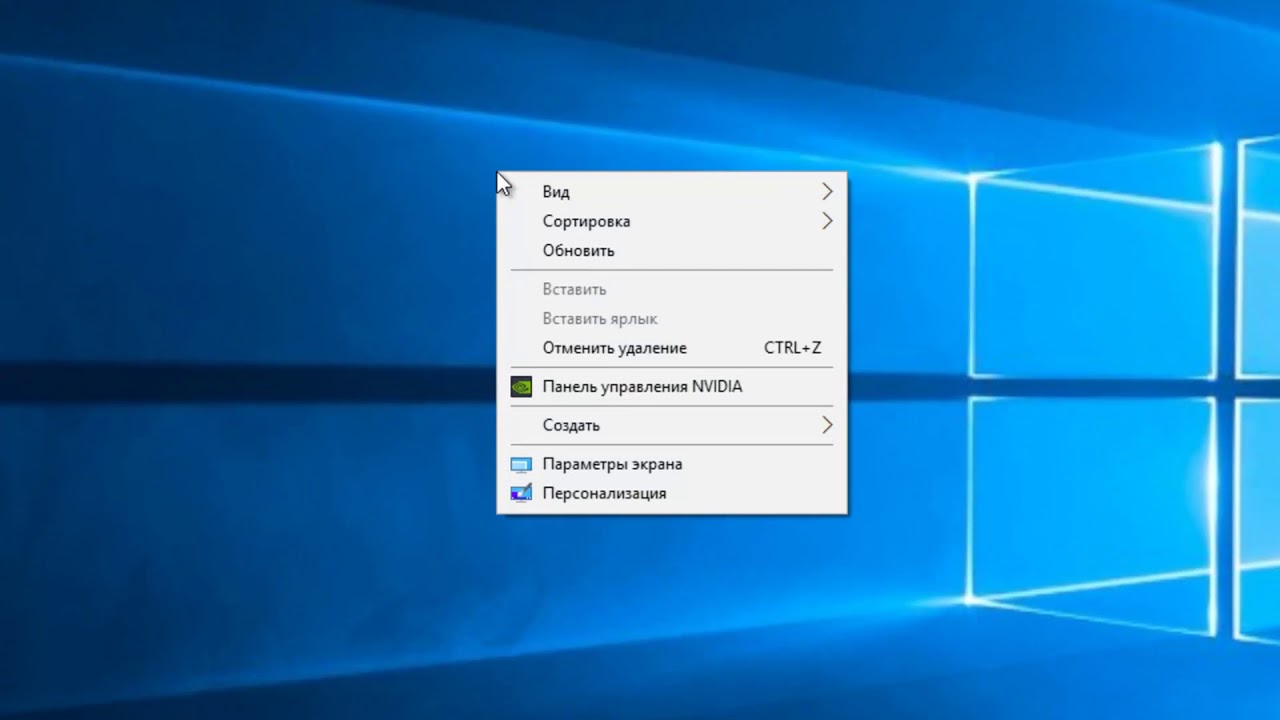Image resolution: width=1280 pixels, height=720 pixels.
Task: Click the Персонализация icon
Action: click(x=521, y=493)
